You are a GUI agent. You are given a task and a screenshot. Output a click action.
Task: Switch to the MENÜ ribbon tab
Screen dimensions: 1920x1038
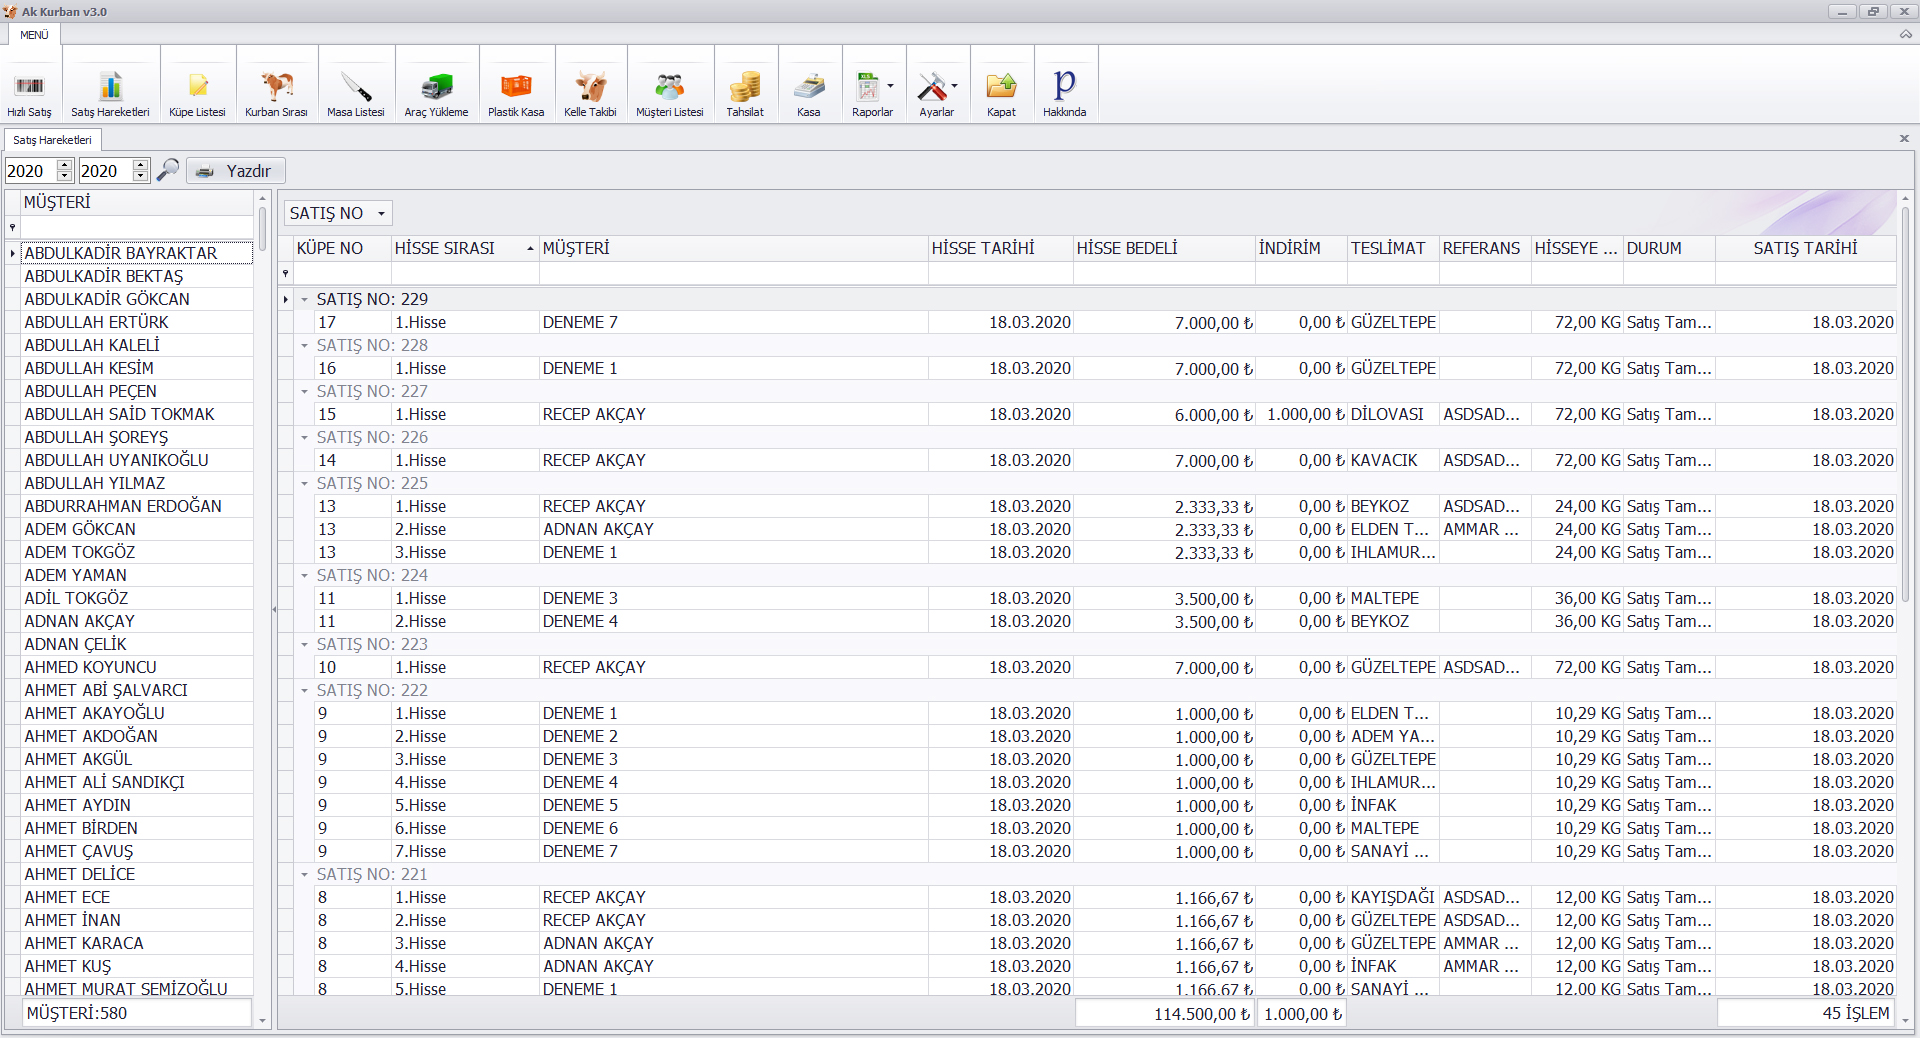pos(34,35)
